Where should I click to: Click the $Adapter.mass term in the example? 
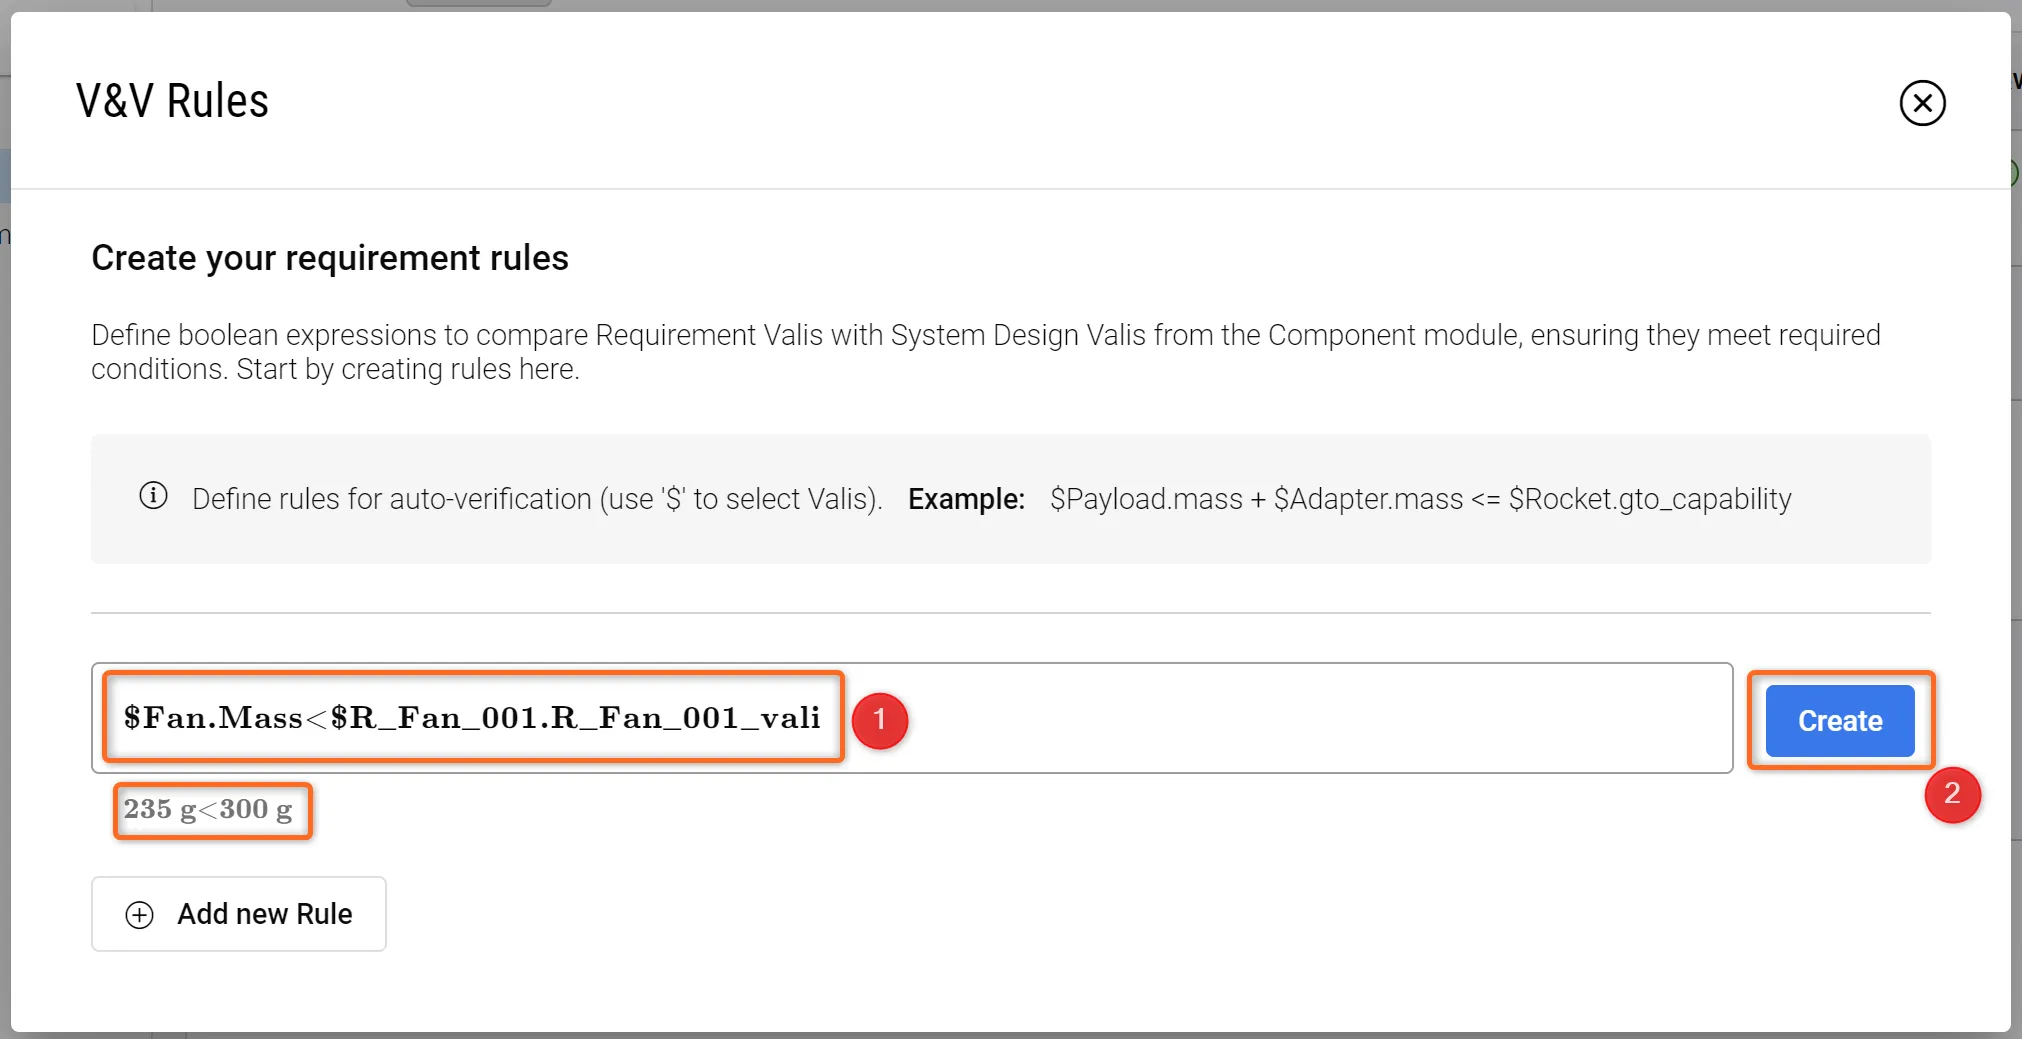point(1368,499)
